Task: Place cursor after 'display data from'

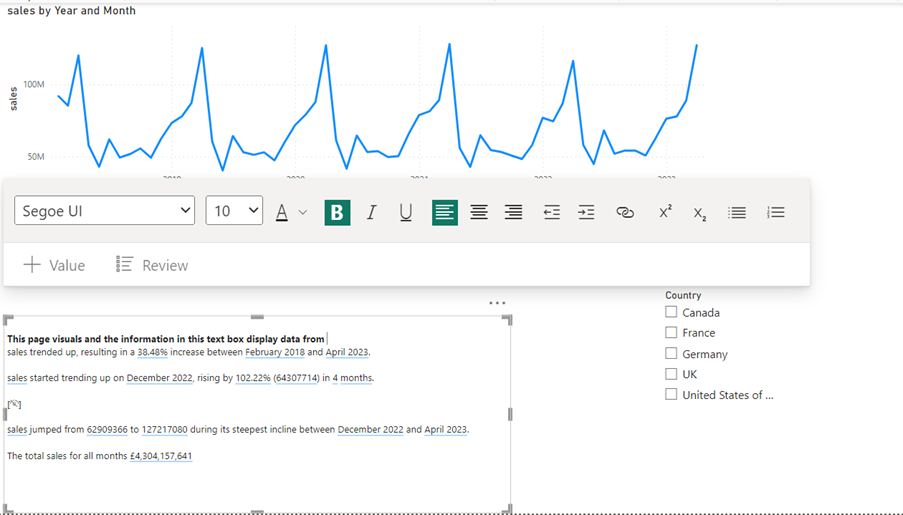Action: click(326, 339)
